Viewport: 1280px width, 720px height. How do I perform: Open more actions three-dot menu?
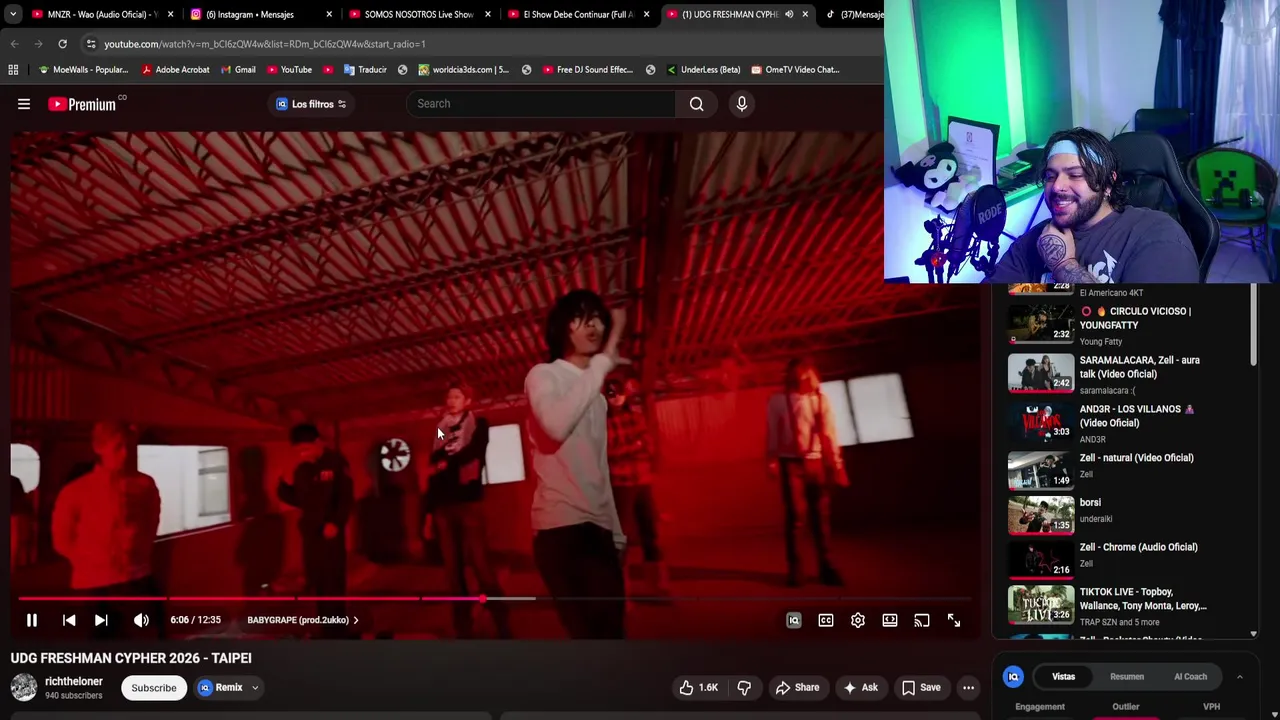[968, 688]
